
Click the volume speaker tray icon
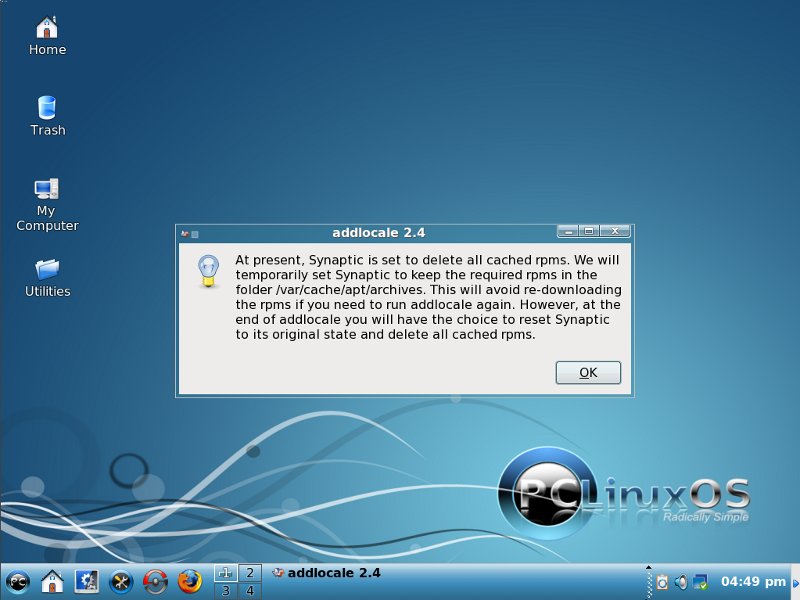(x=681, y=581)
